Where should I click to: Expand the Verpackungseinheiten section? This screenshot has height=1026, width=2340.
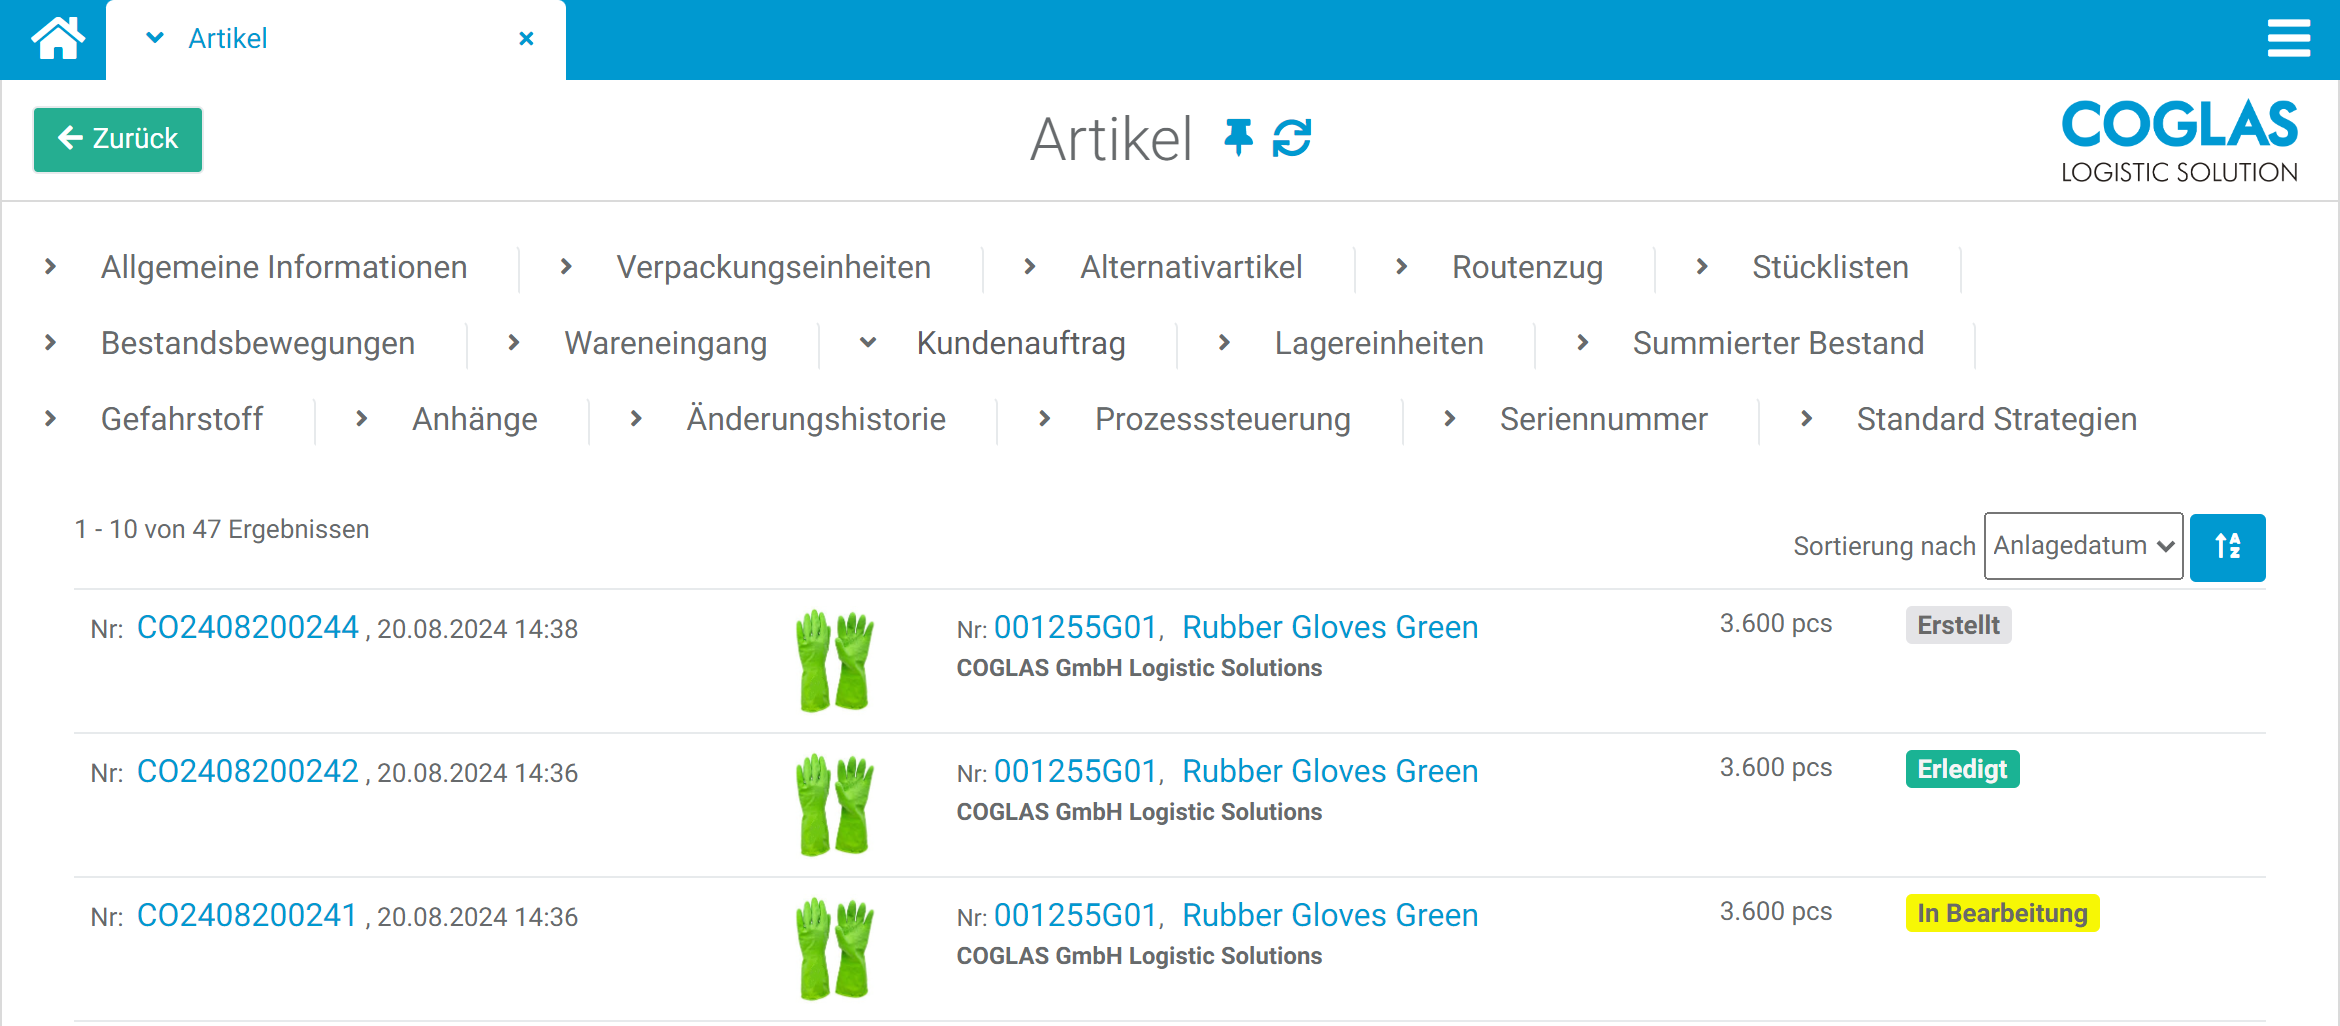pyautogui.click(x=774, y=267)
